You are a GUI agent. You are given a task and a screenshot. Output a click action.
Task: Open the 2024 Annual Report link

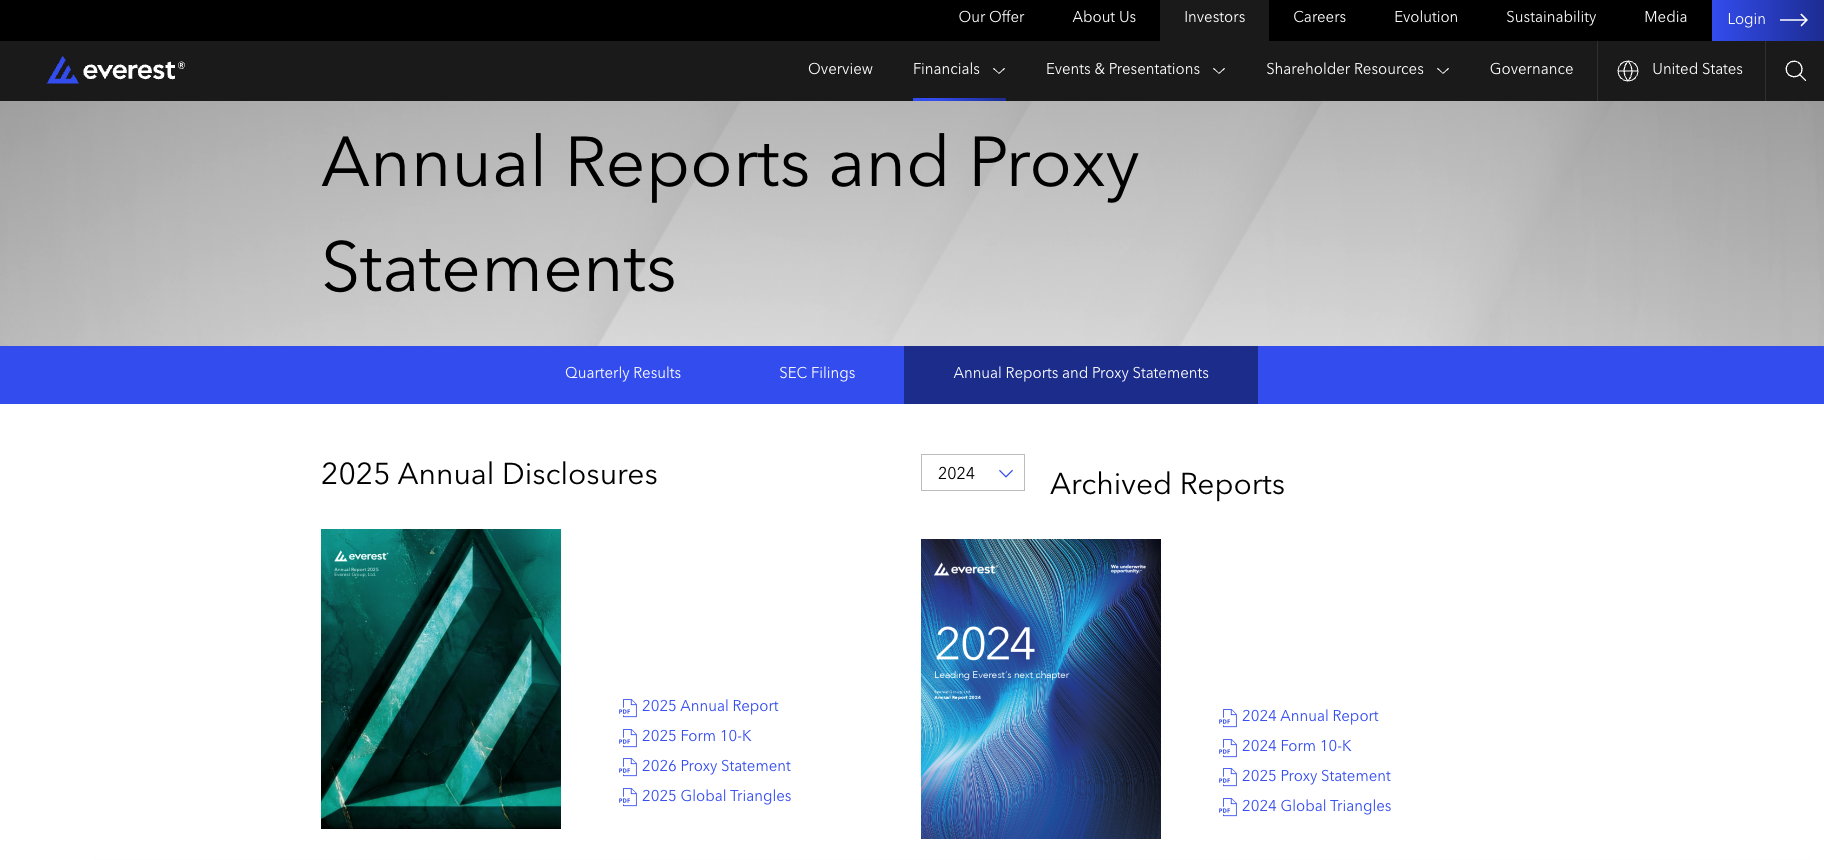[1310, 716]
